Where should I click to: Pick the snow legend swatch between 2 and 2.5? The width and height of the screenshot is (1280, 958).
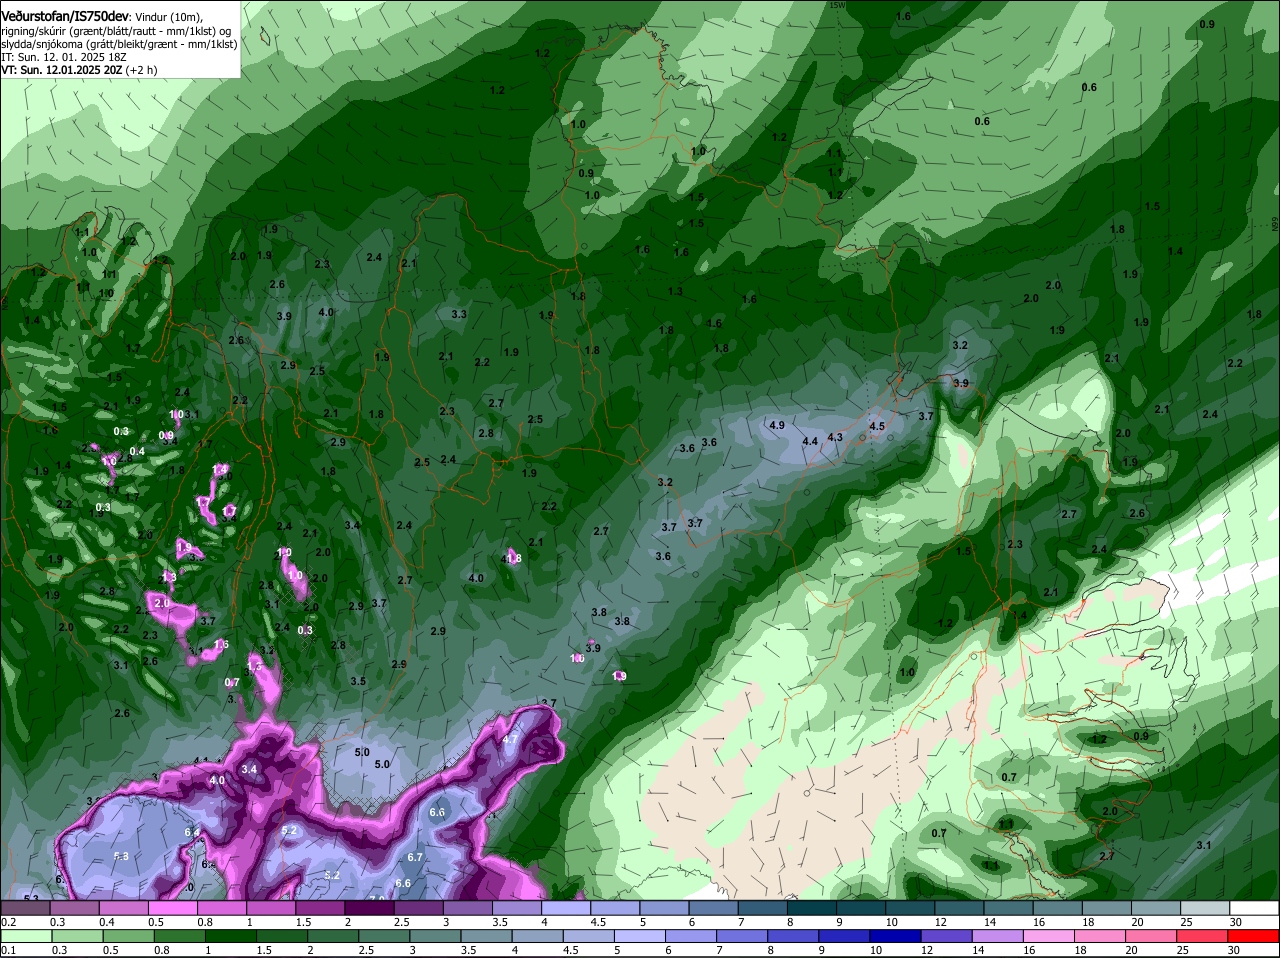(368, 908)
